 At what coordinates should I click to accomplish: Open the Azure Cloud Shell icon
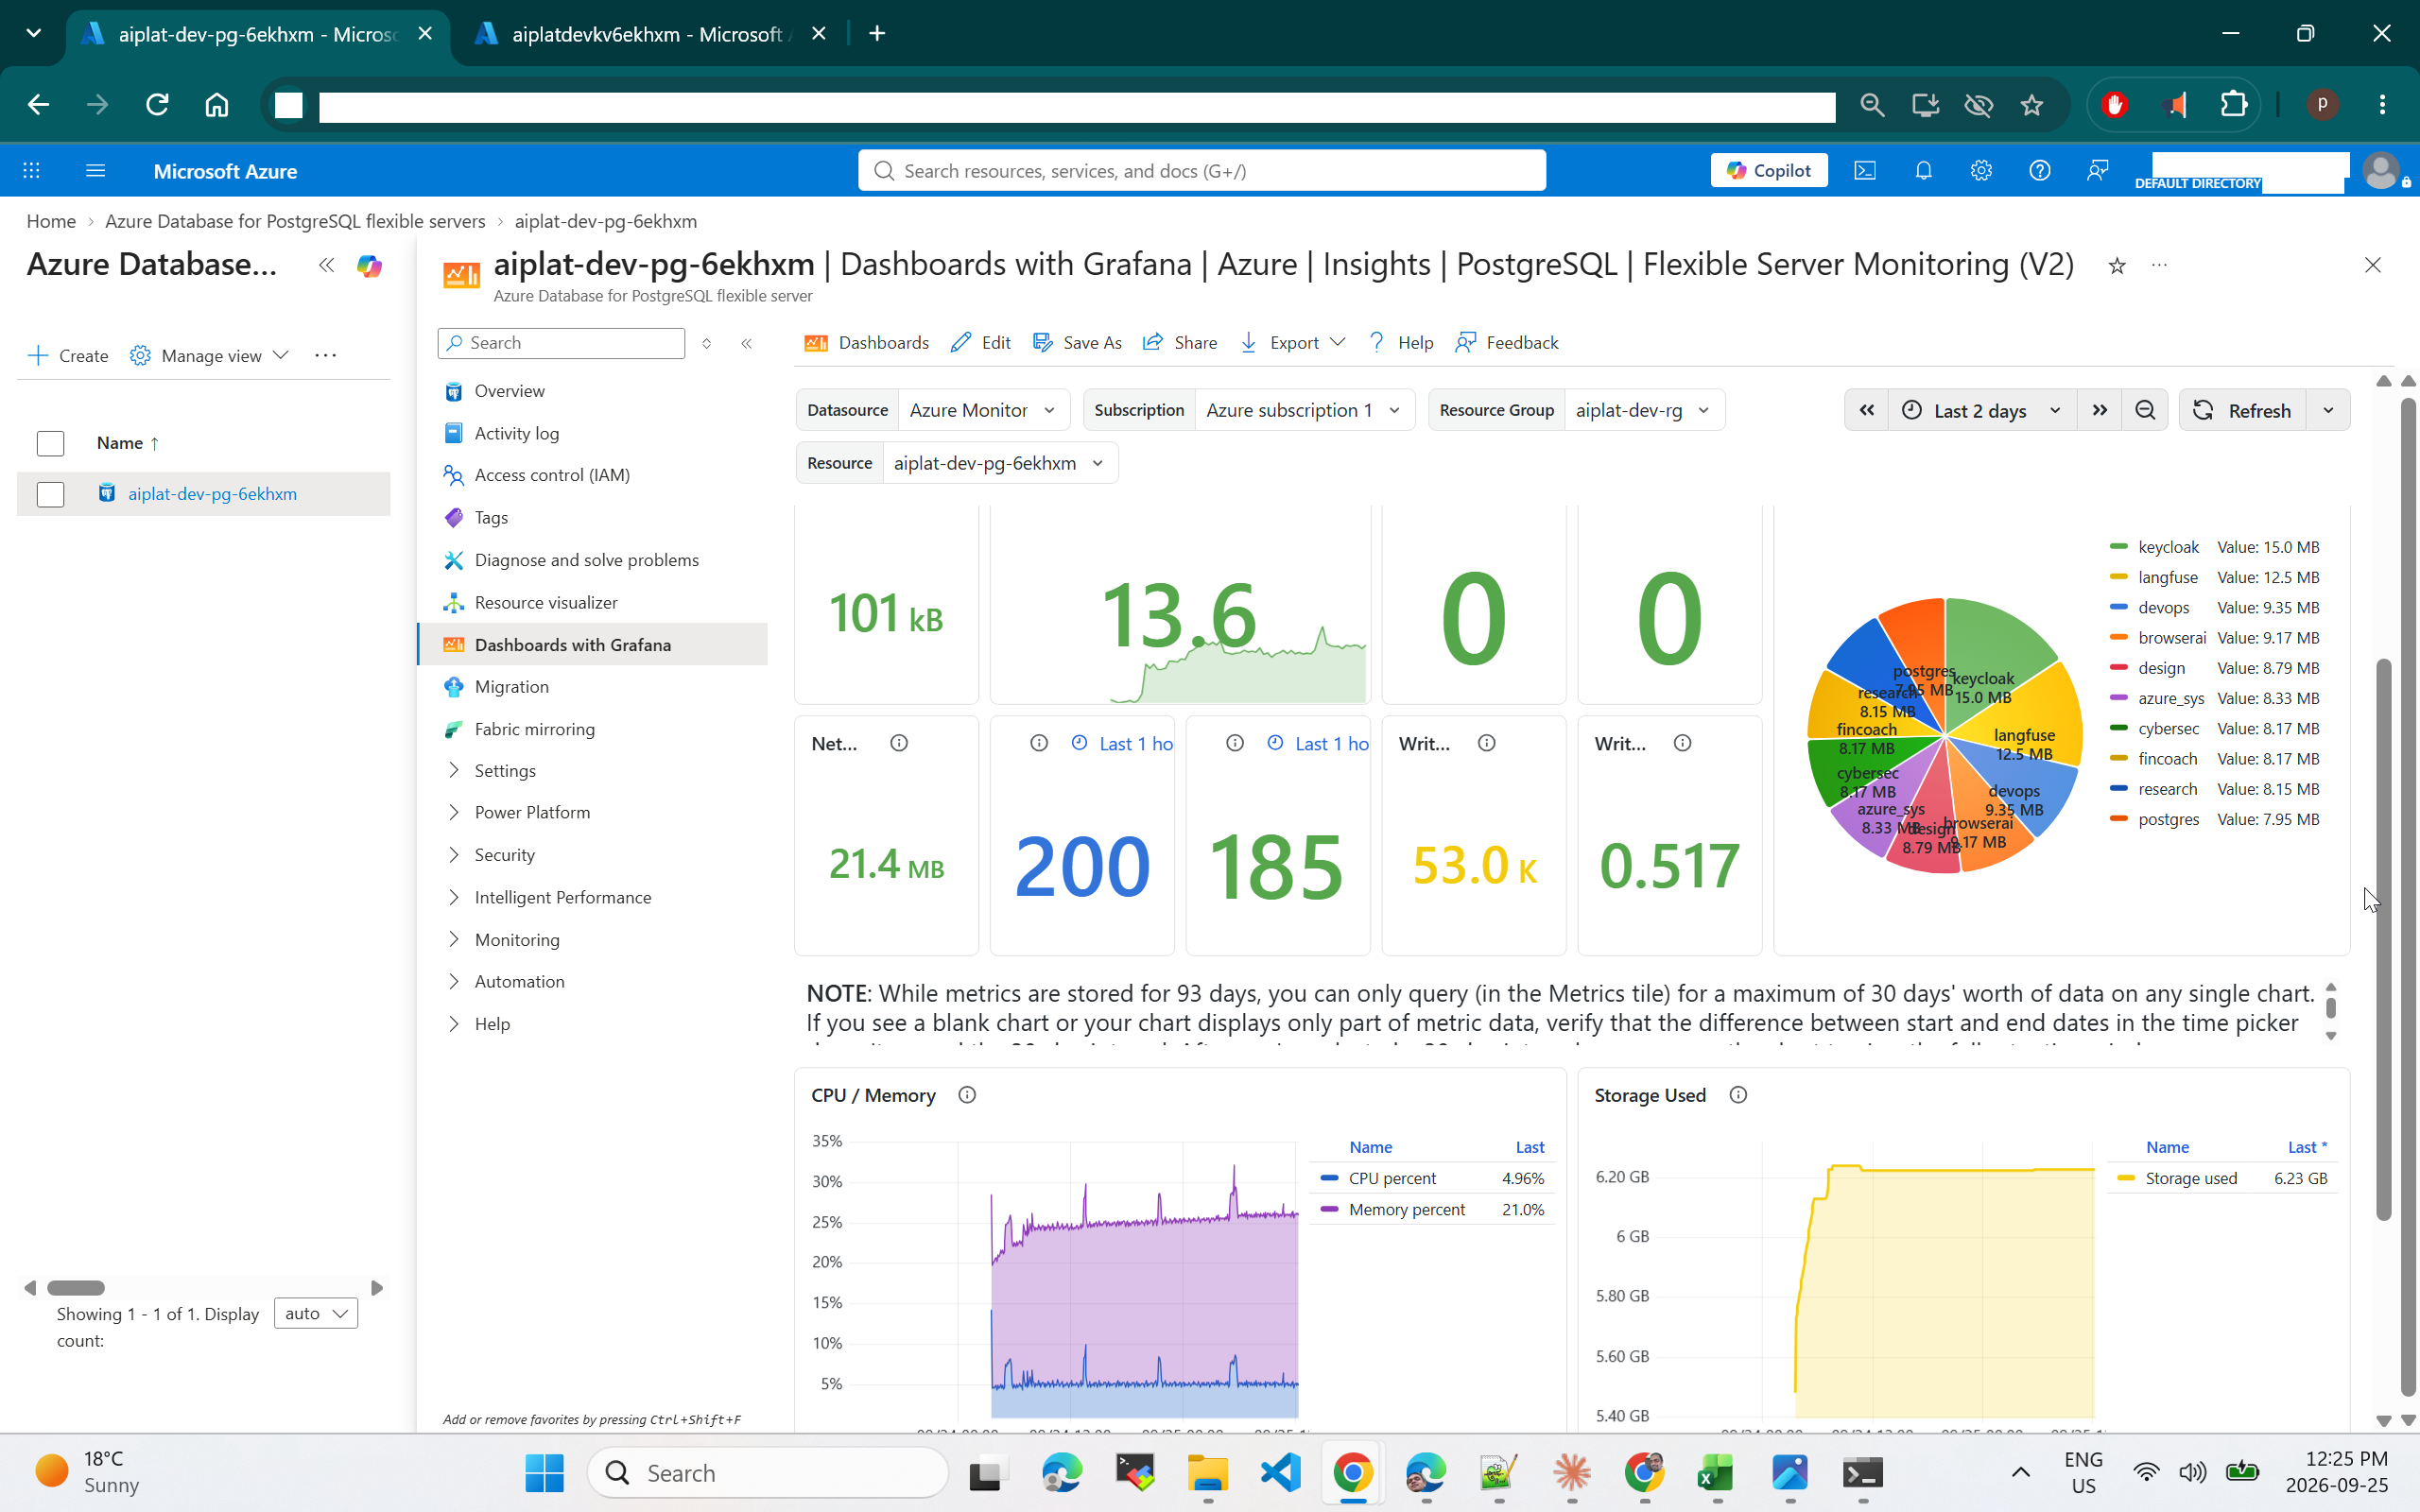click(1865, 171)
